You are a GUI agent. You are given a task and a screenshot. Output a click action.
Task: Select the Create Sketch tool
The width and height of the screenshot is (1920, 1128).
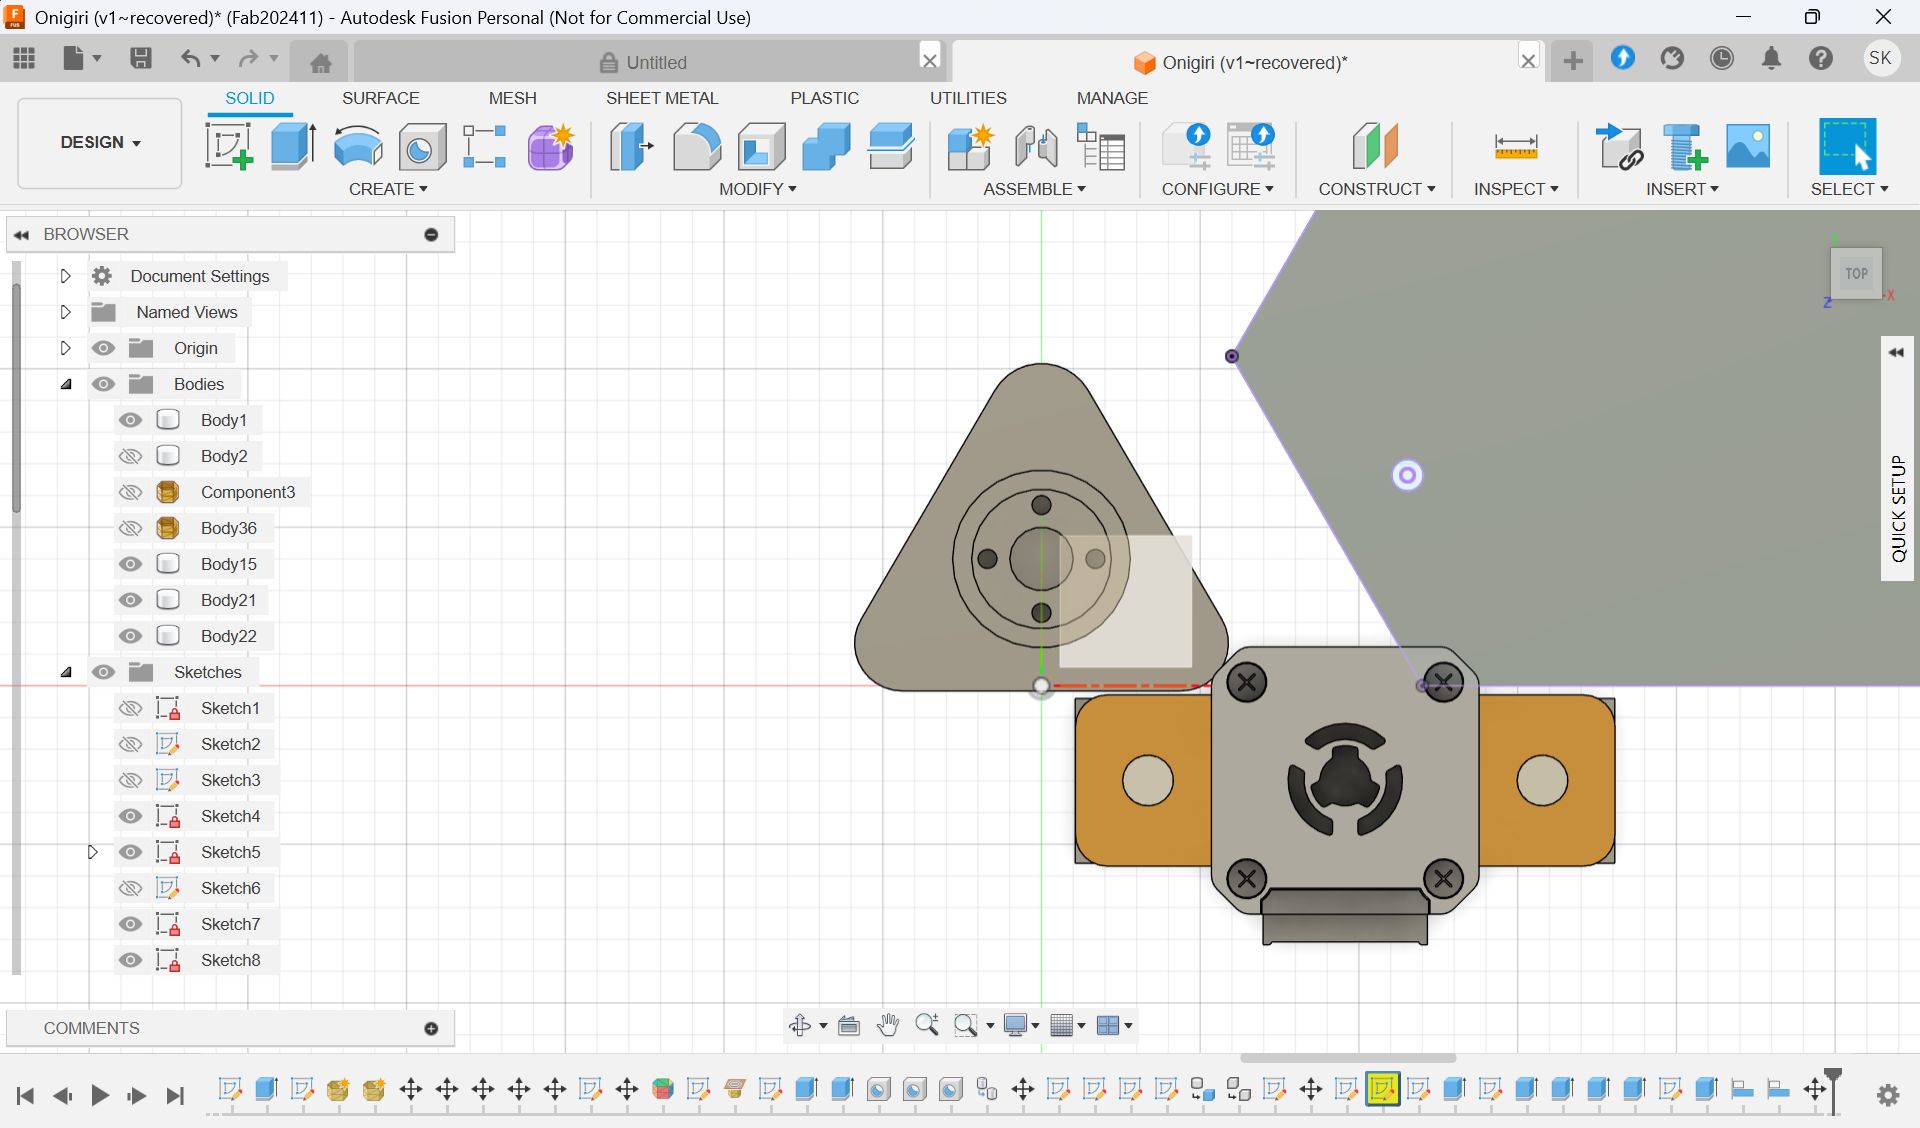click(229, 146)
